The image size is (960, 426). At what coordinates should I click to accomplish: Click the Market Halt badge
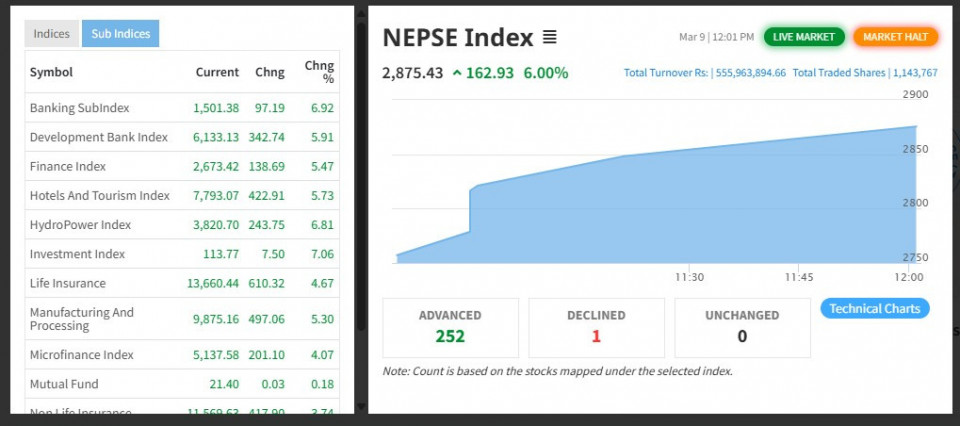pyautogui.click(x=895, y=37)
